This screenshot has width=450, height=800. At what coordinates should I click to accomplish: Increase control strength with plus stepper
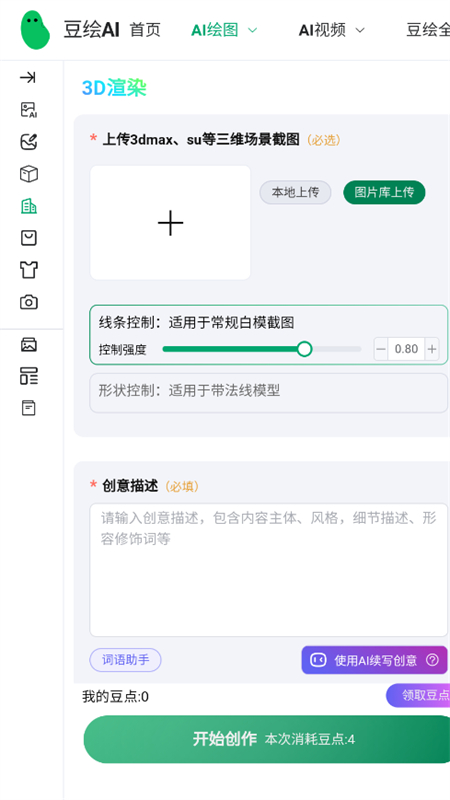point(432,349)
